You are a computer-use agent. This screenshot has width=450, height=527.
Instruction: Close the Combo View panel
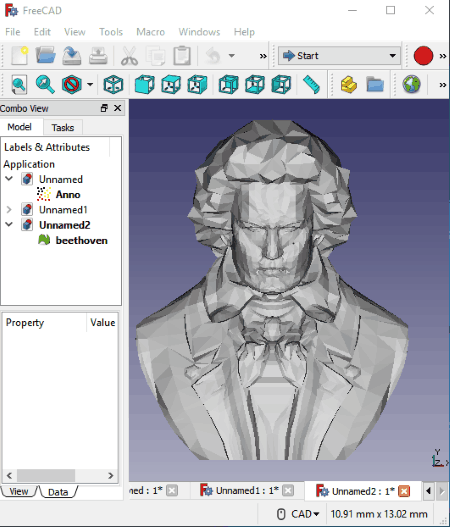tap(118, 108)
